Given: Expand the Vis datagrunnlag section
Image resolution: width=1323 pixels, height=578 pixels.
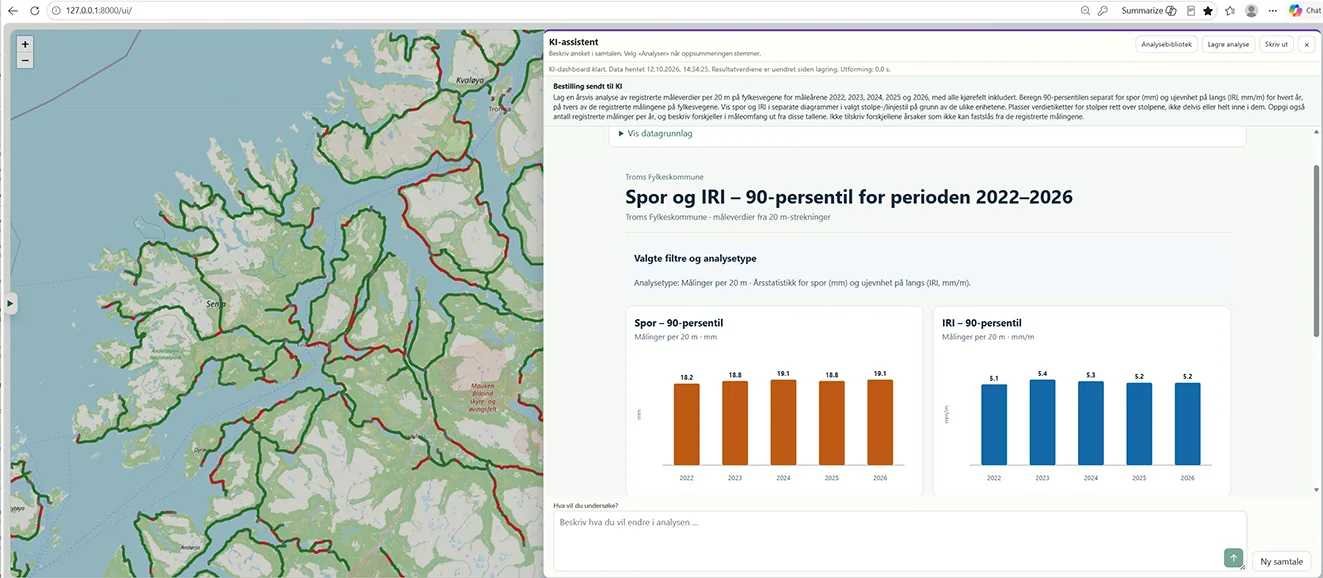Looking at the screenshot, I should click(655, 133).
